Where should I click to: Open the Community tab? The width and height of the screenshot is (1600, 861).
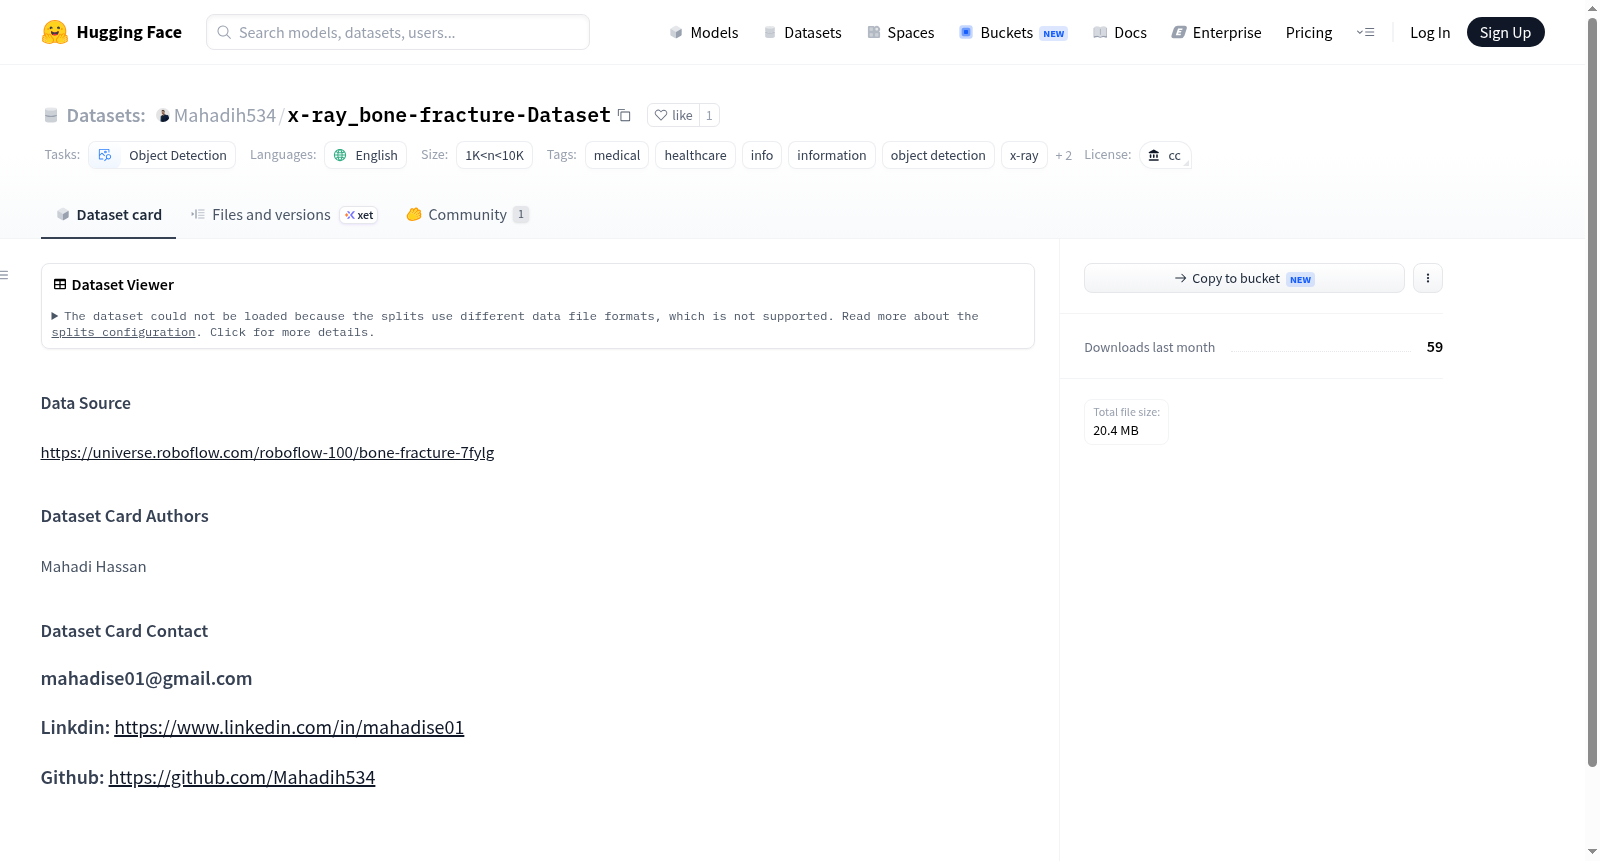[x=467, y=214]
